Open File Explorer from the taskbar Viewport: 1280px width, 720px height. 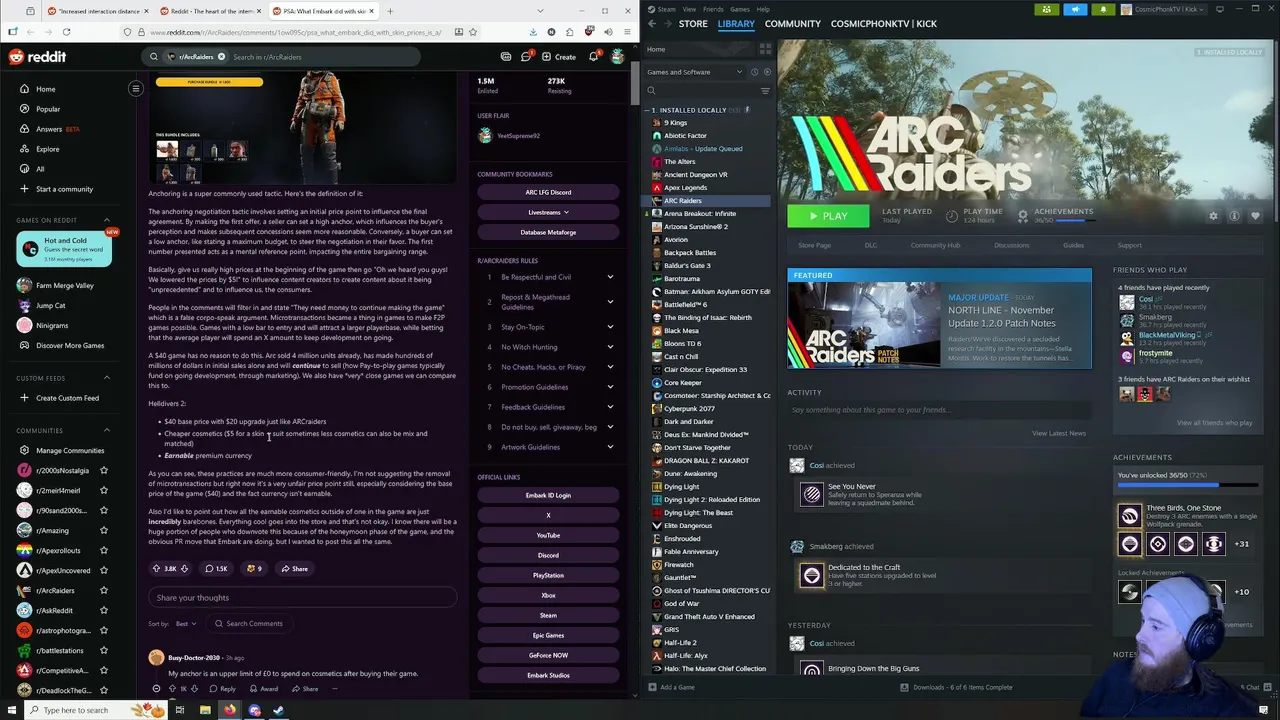pyautogui.click(x=204, y=711)
